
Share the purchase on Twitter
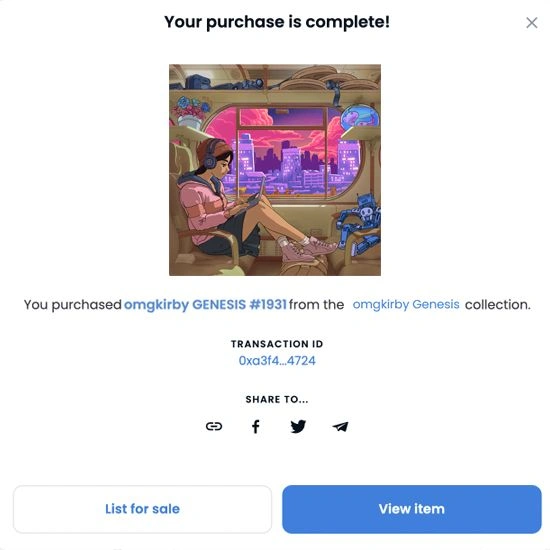[298, 427]
